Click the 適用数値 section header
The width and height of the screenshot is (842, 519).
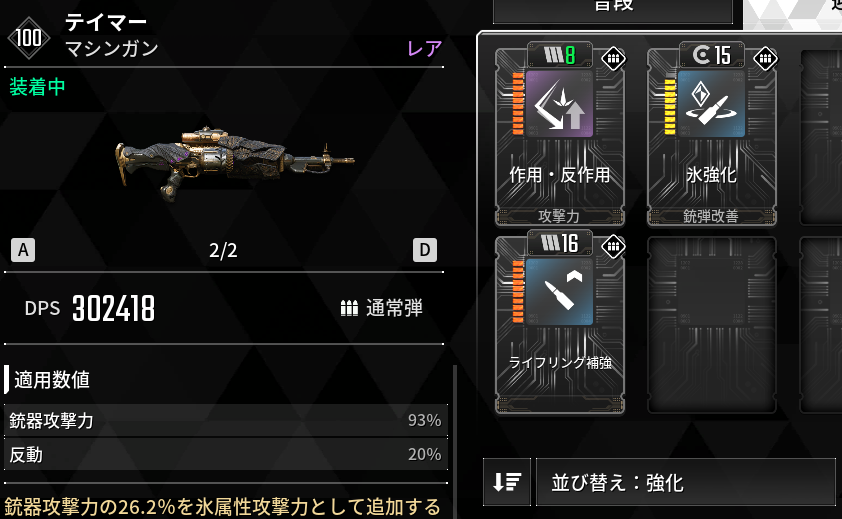52,380
